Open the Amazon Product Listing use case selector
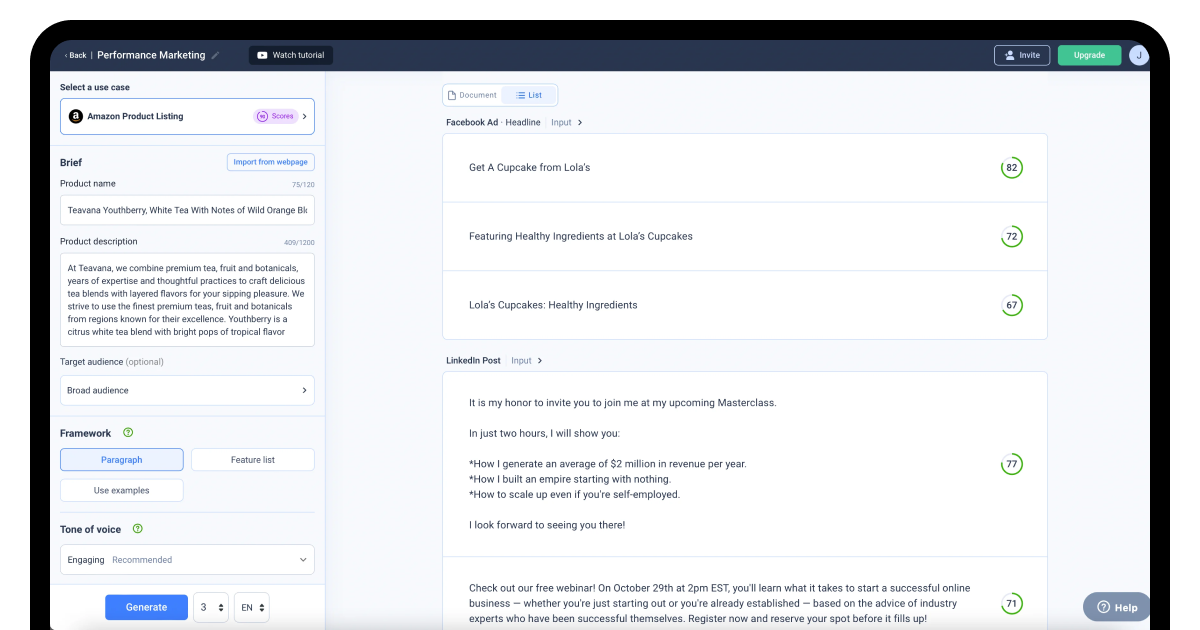1200x630 pixels. [x=187, y=116]
